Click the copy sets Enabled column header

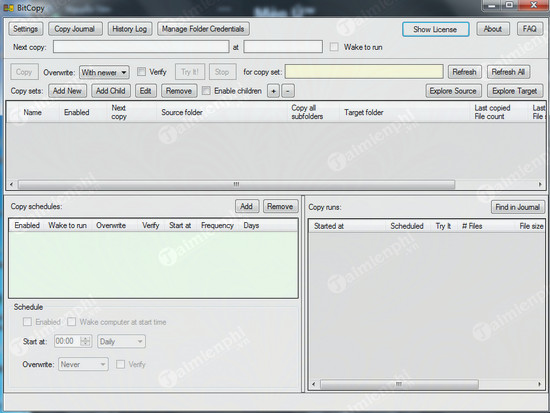tap(77, 112)
